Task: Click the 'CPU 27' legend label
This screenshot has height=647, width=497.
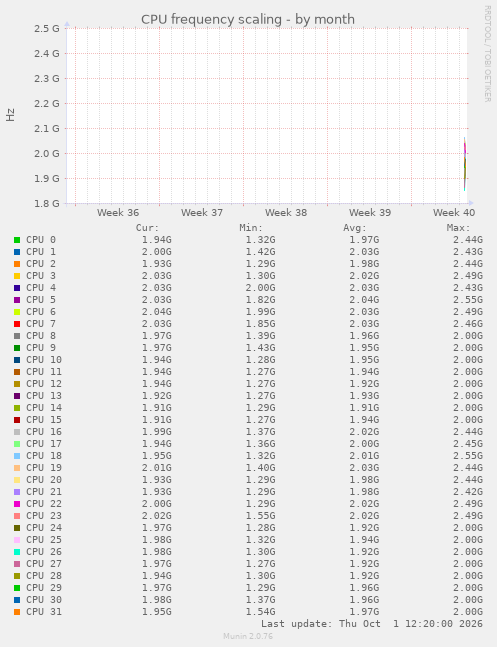Action: [44, 564]
